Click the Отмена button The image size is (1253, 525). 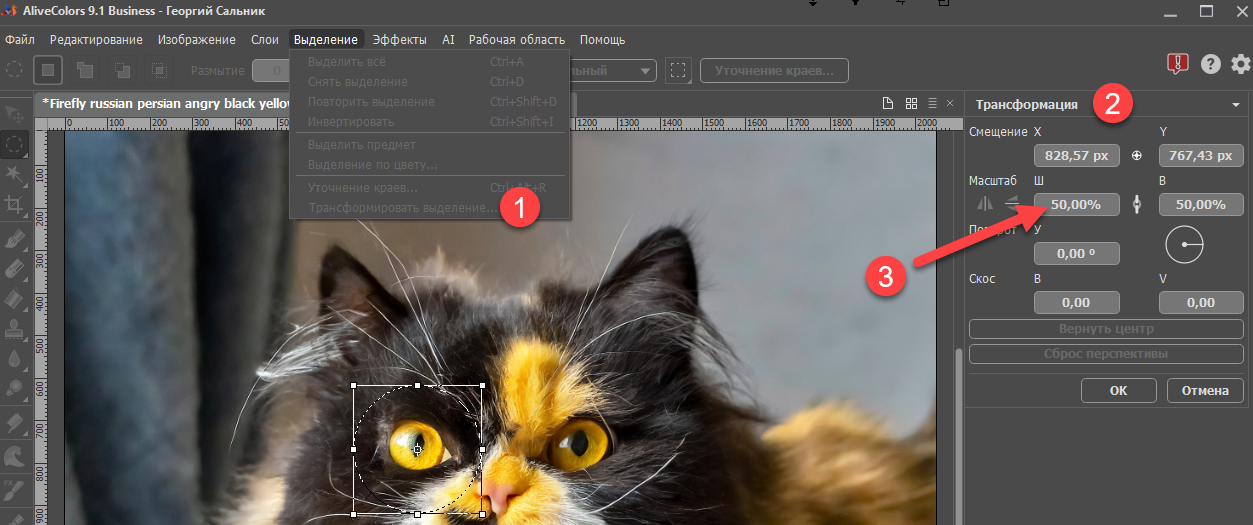tap(1205, 391)
